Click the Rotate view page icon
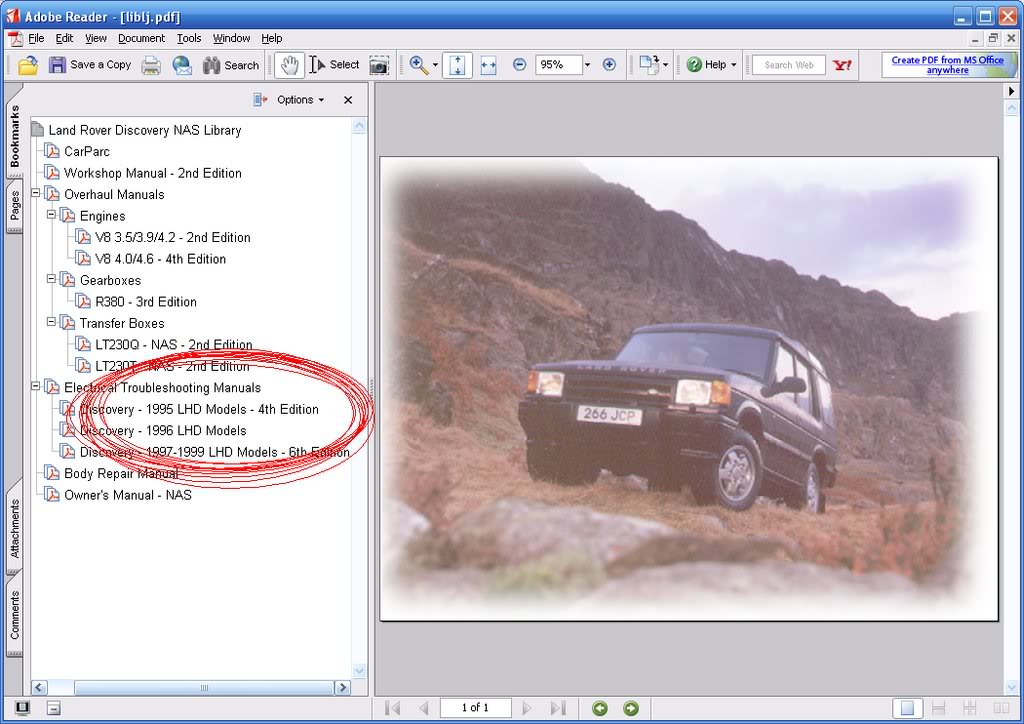This screenshot has height=724, width=1024. tap(648, 65)
